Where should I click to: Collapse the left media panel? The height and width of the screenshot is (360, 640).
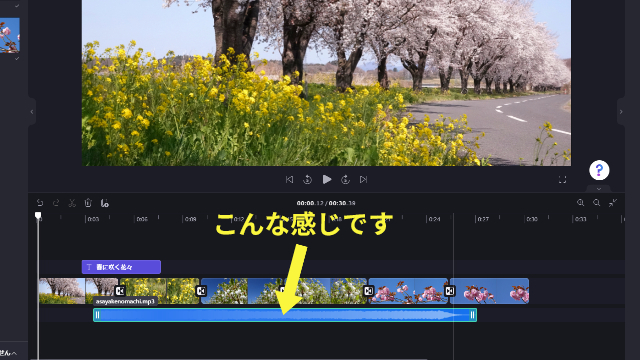pyautogui.click(x=32, y=111)
